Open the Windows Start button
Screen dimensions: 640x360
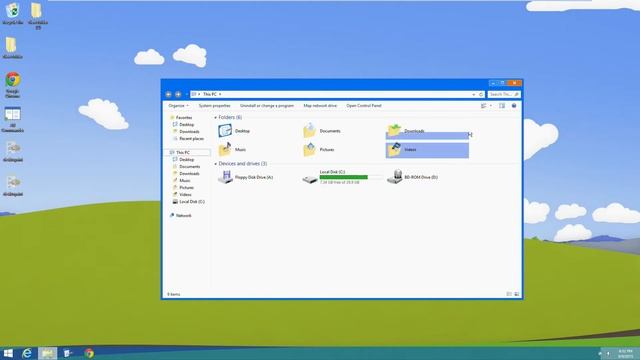tap(8, 353)
